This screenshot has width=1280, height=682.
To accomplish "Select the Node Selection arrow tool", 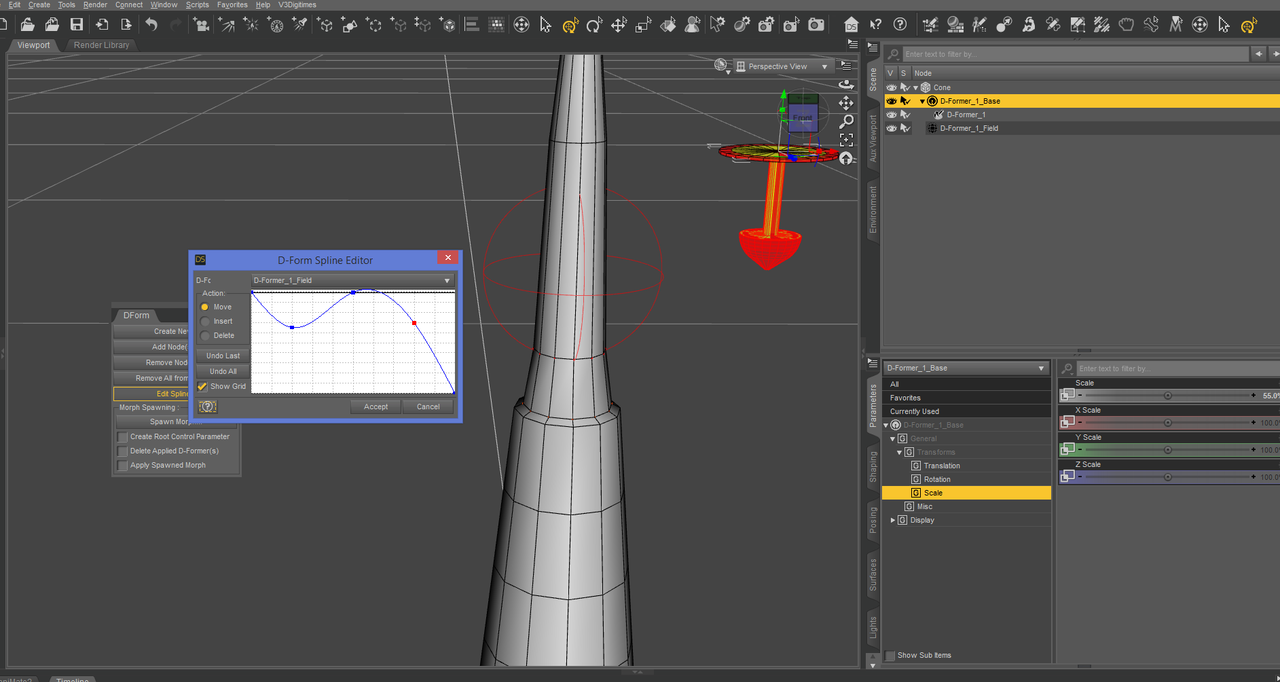I will [546, 25].
